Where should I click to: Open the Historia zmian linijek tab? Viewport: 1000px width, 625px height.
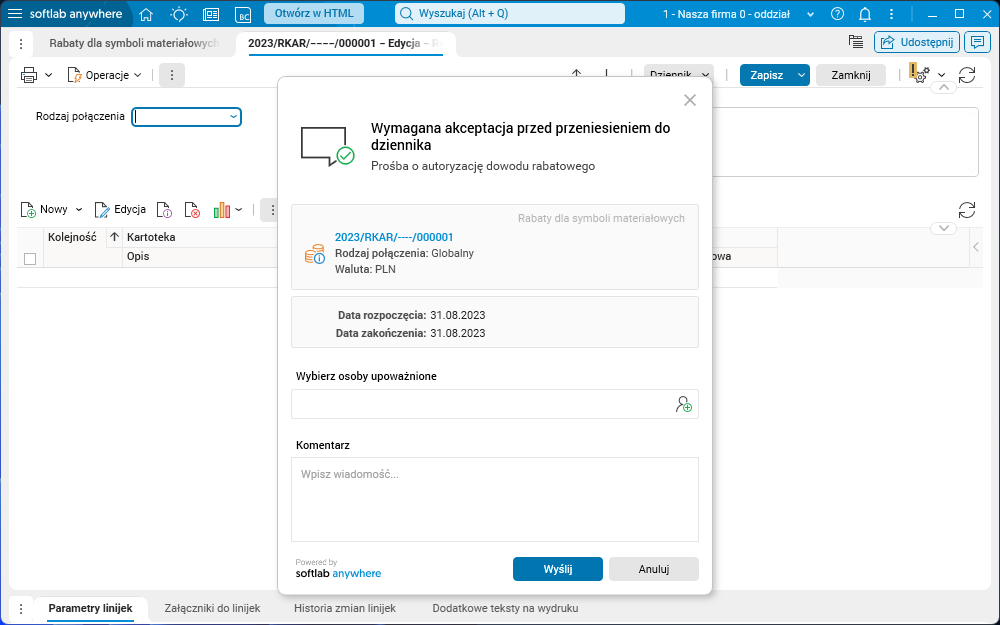345,608
